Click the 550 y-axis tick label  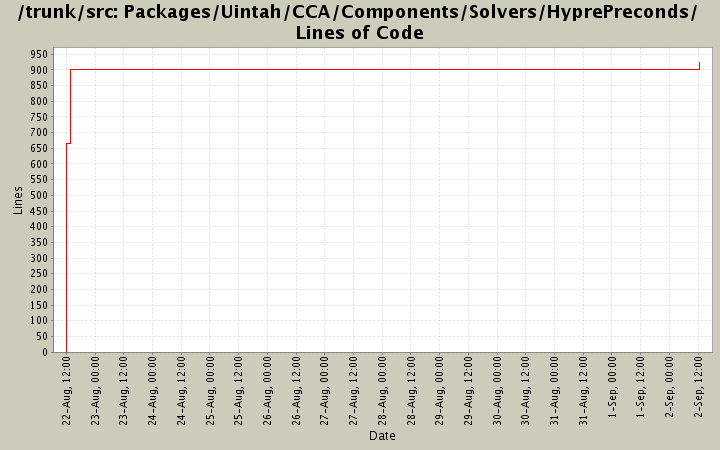(39, 180)
